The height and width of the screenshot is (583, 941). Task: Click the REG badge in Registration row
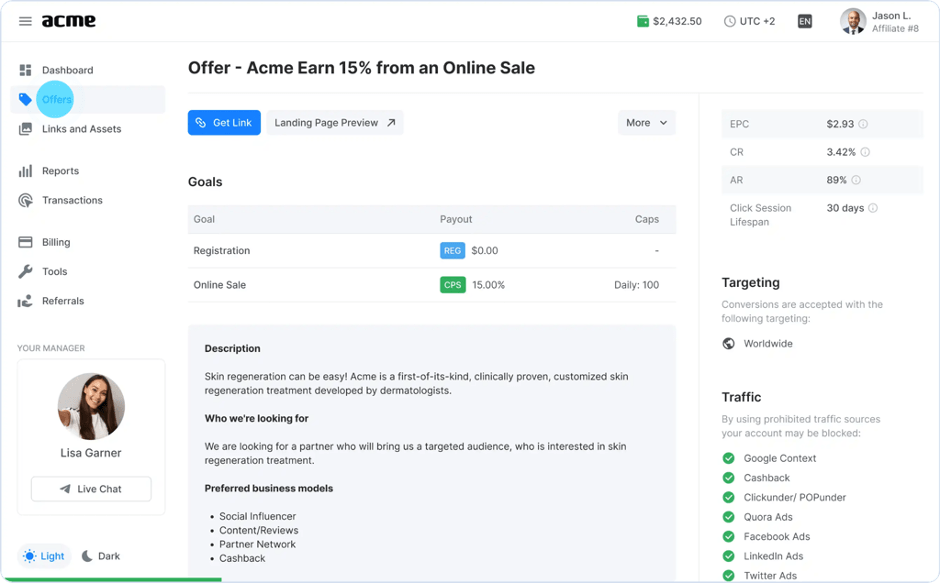(452, 251)
